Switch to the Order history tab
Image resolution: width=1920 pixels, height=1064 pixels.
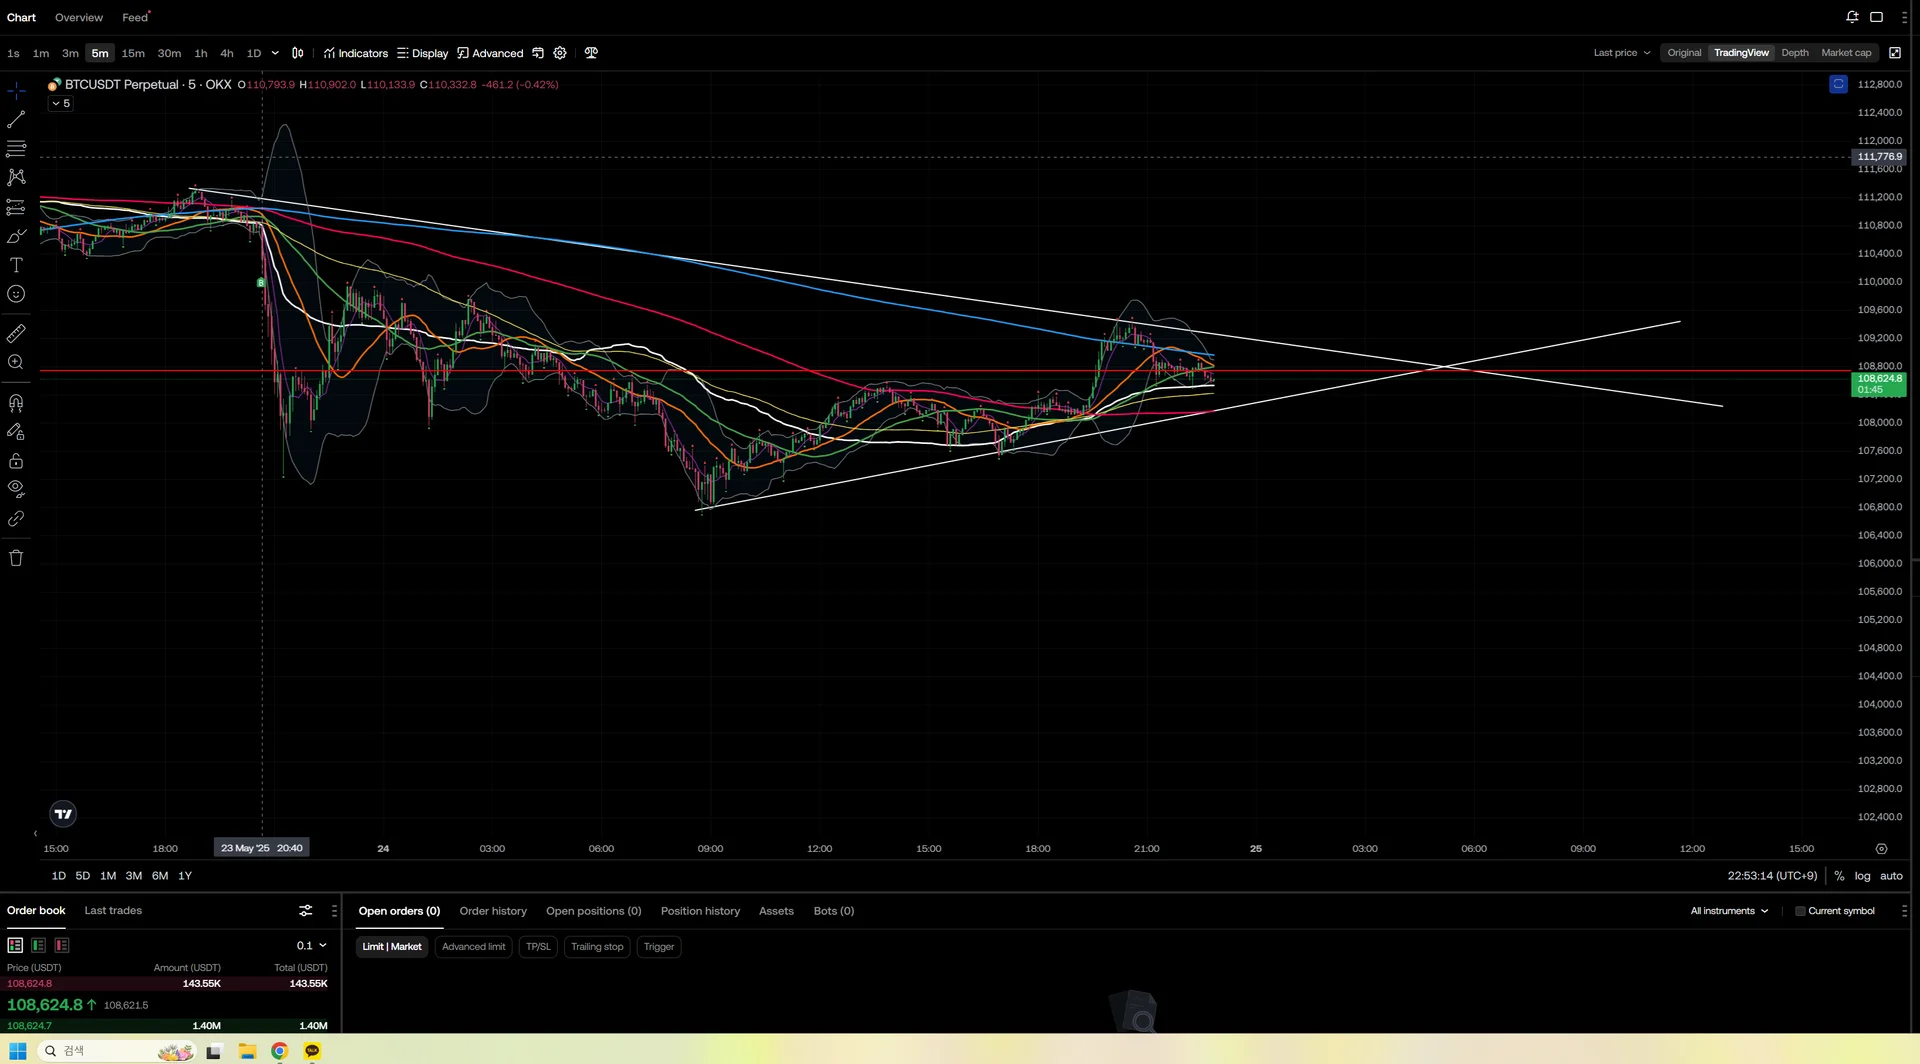point(493,911)
